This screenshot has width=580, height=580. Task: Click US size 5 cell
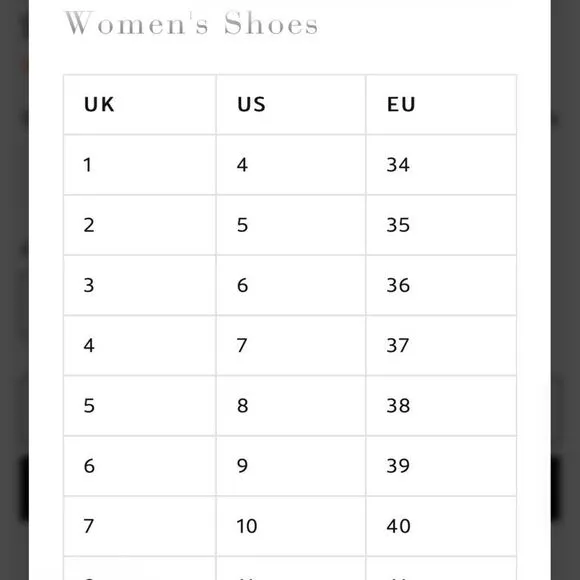click(x=291, y=225)
